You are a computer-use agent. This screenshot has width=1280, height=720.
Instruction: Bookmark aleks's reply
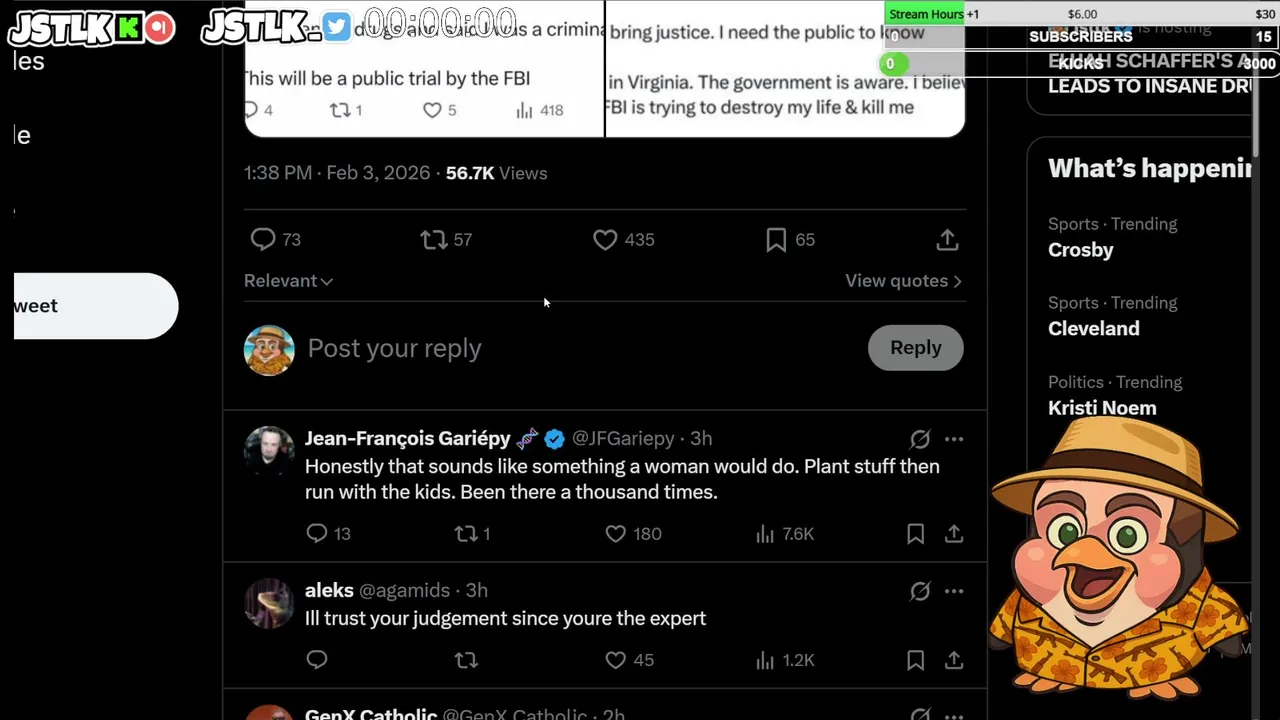pyautogui.click(x=915, y=660)
